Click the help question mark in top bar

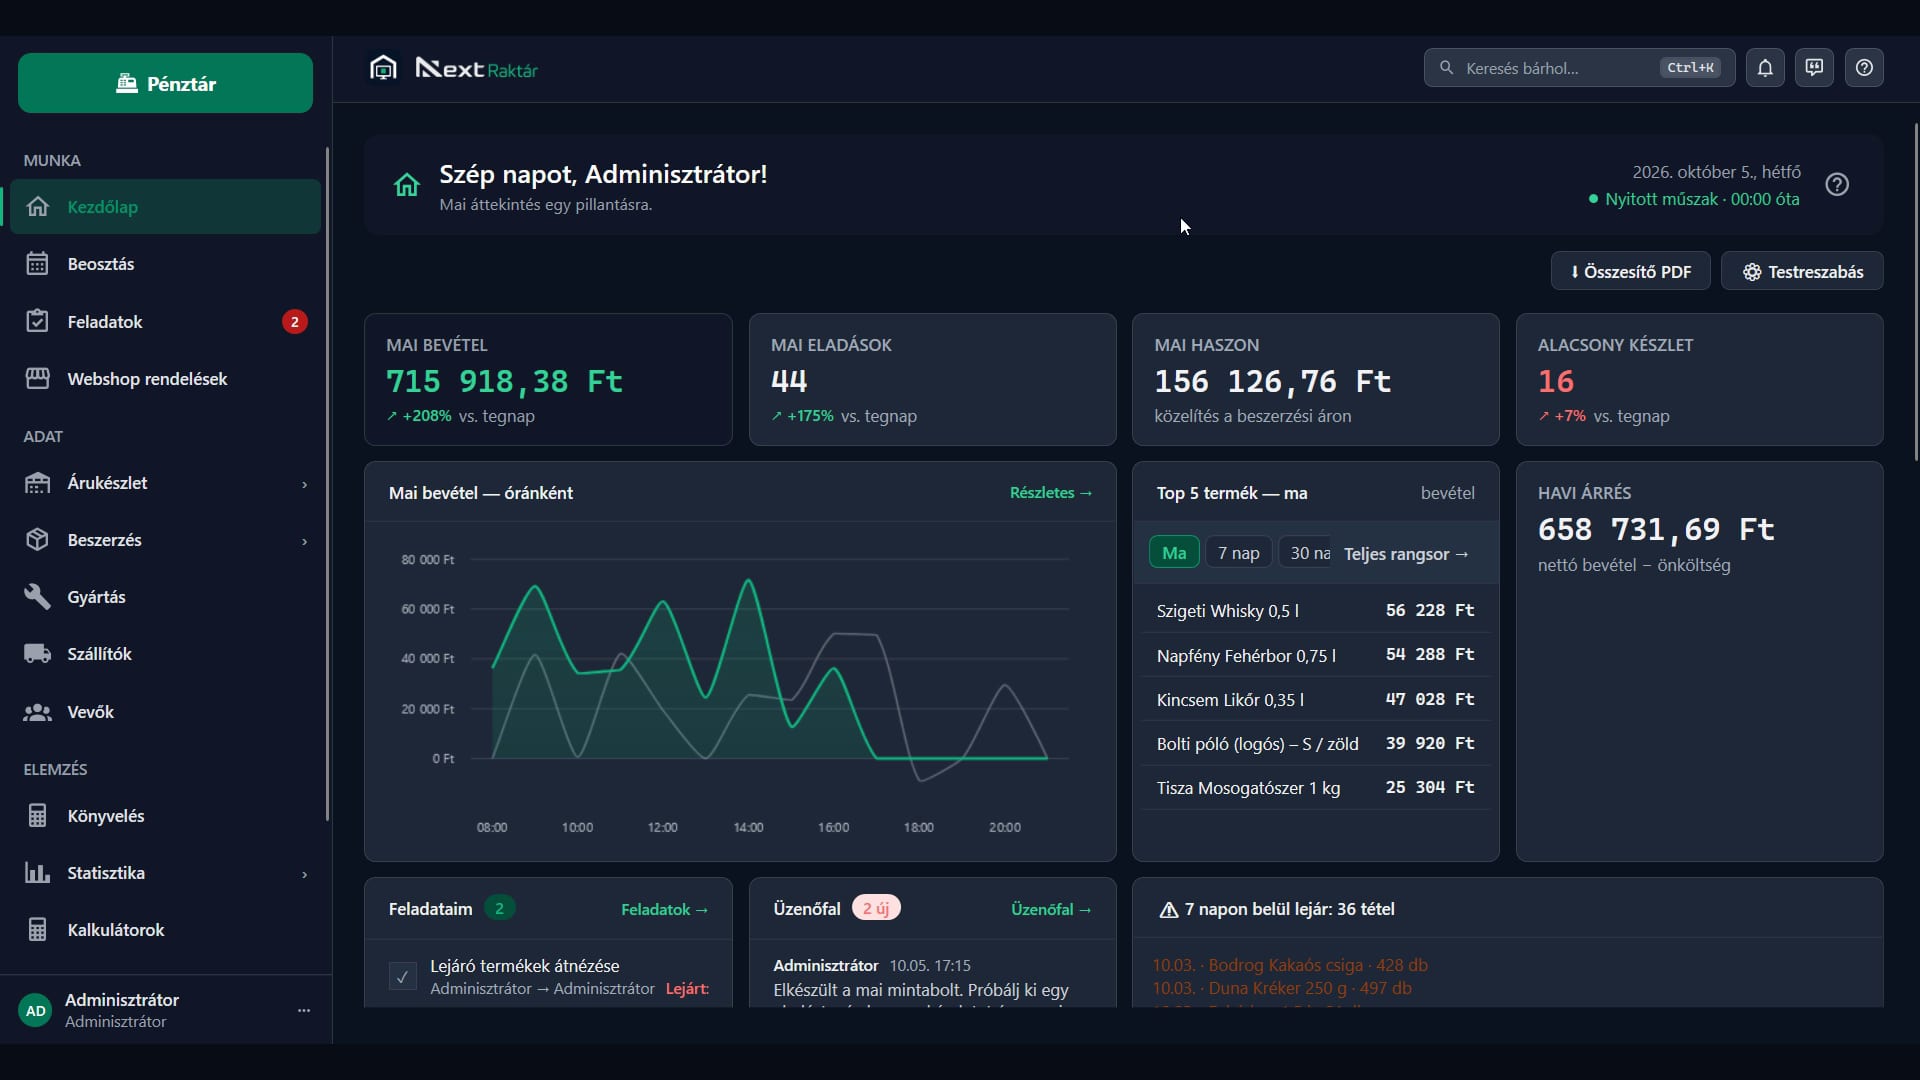pyautogui.click(x=1864, y=68)
